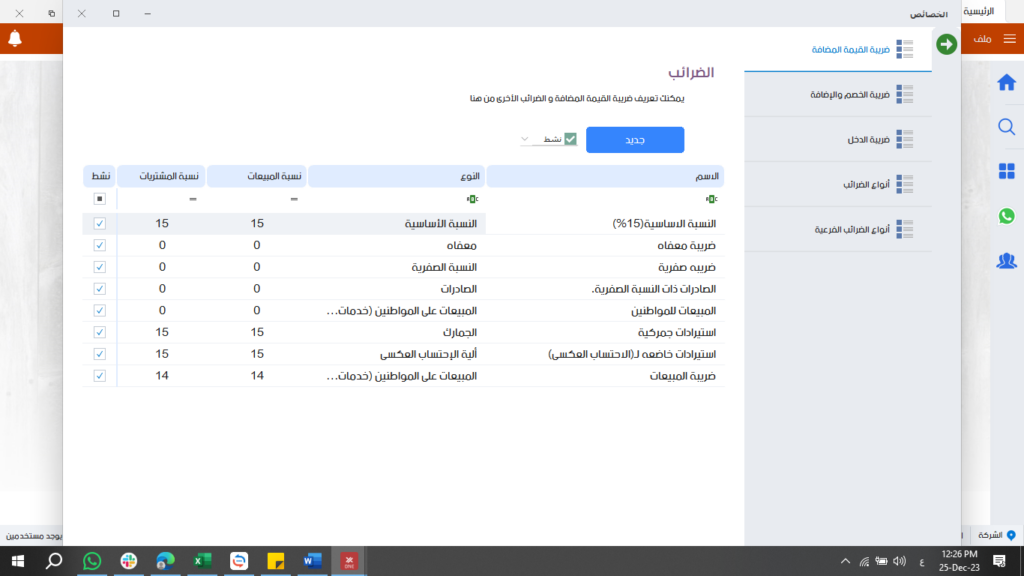The height and width of the screenshot is (576, 1024).
Task: Disable the active checkbox for الجمارك tax
Action: [x=99, y=332]
